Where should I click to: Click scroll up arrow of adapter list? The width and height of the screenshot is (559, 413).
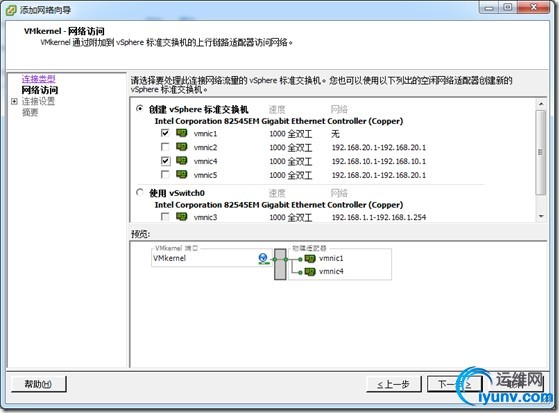[541, 104]
